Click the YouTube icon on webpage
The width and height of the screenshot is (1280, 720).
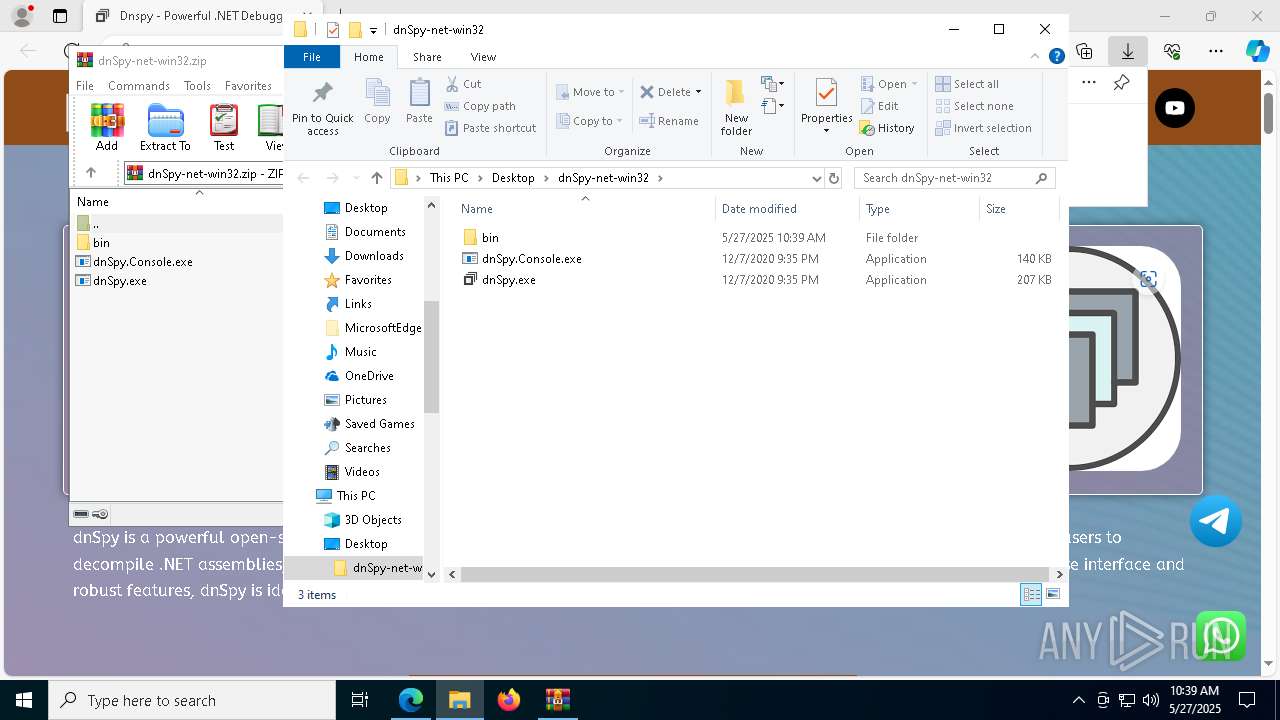point(1175,108)
